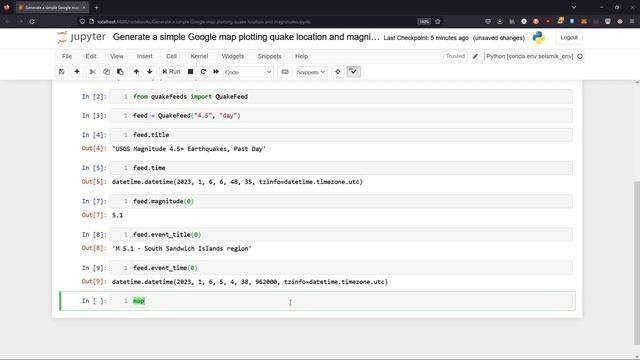Click the feed.magnitude(0) cell
This screenshot has width=640, height=360.
click(341, 201)
